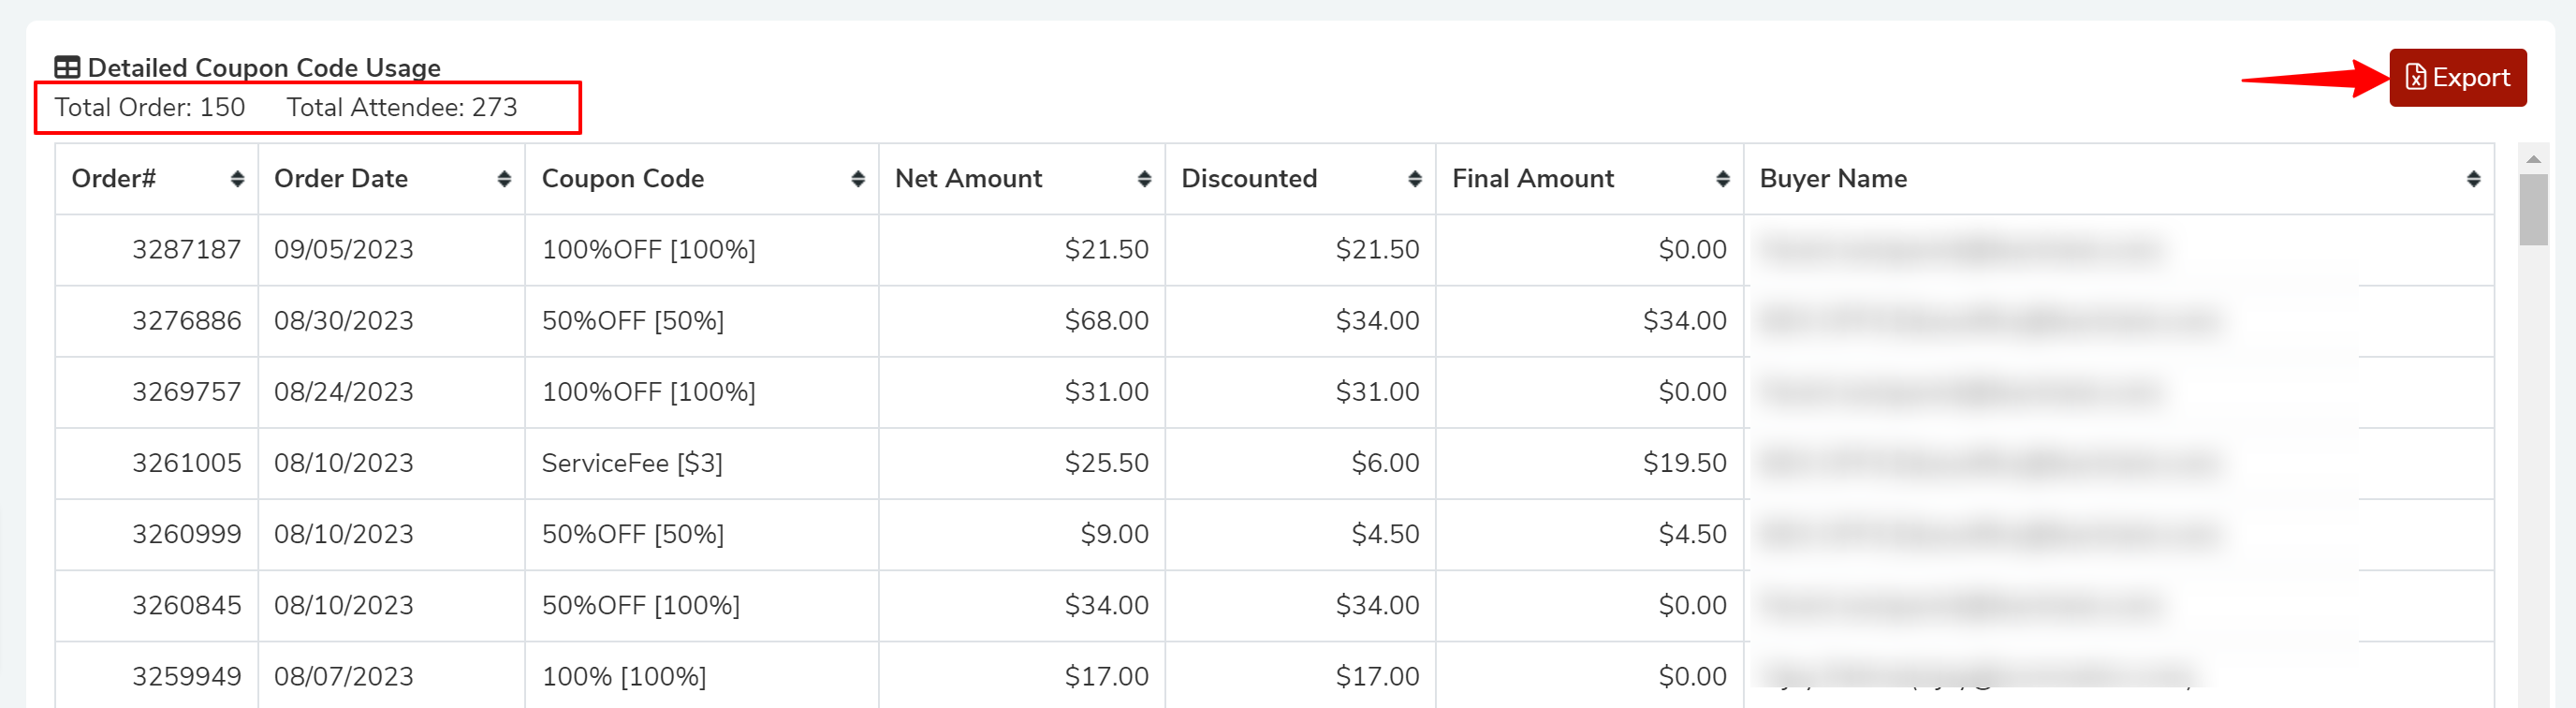Image resolution: width=2576 pixels, height=708 pixels.
Task: Sort by Buyer Name arrows
Action: (2472, 179)
